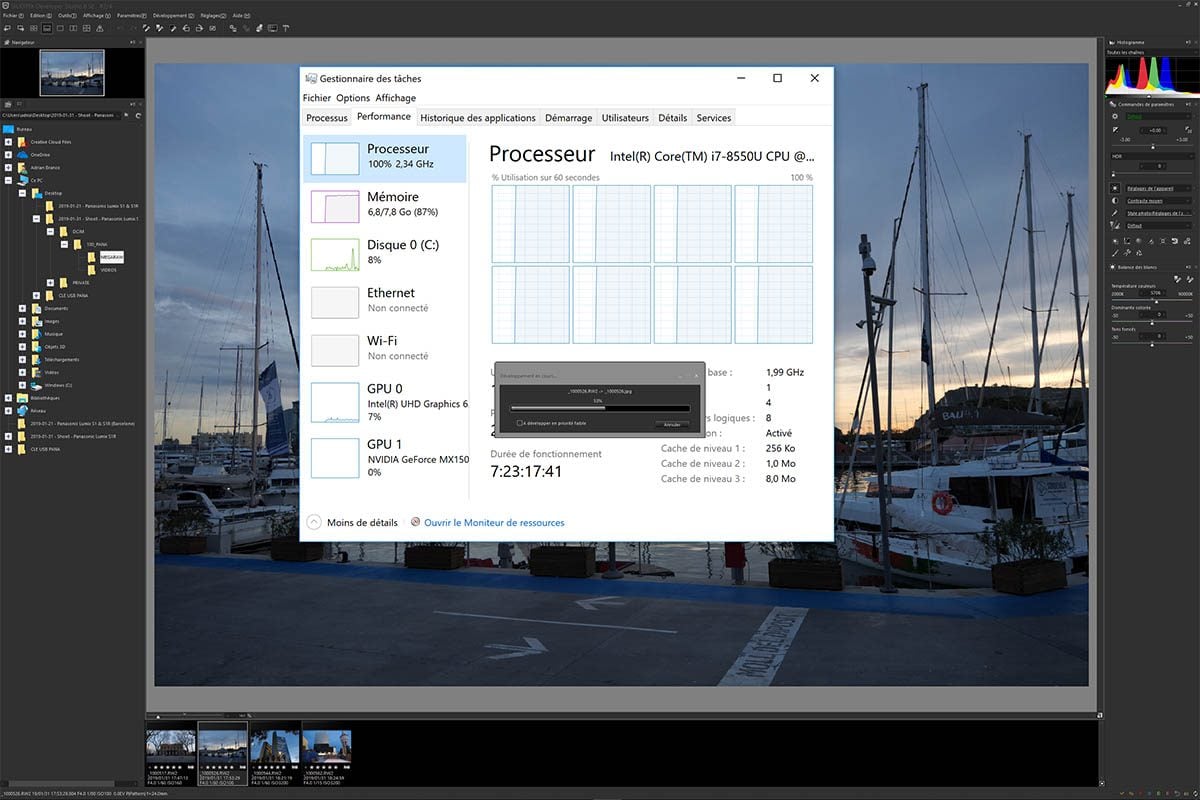This screenshot has width=1200, height=800.
Task: Select the VIDEOS folder in the tree
Action: (x=109, y=270)
